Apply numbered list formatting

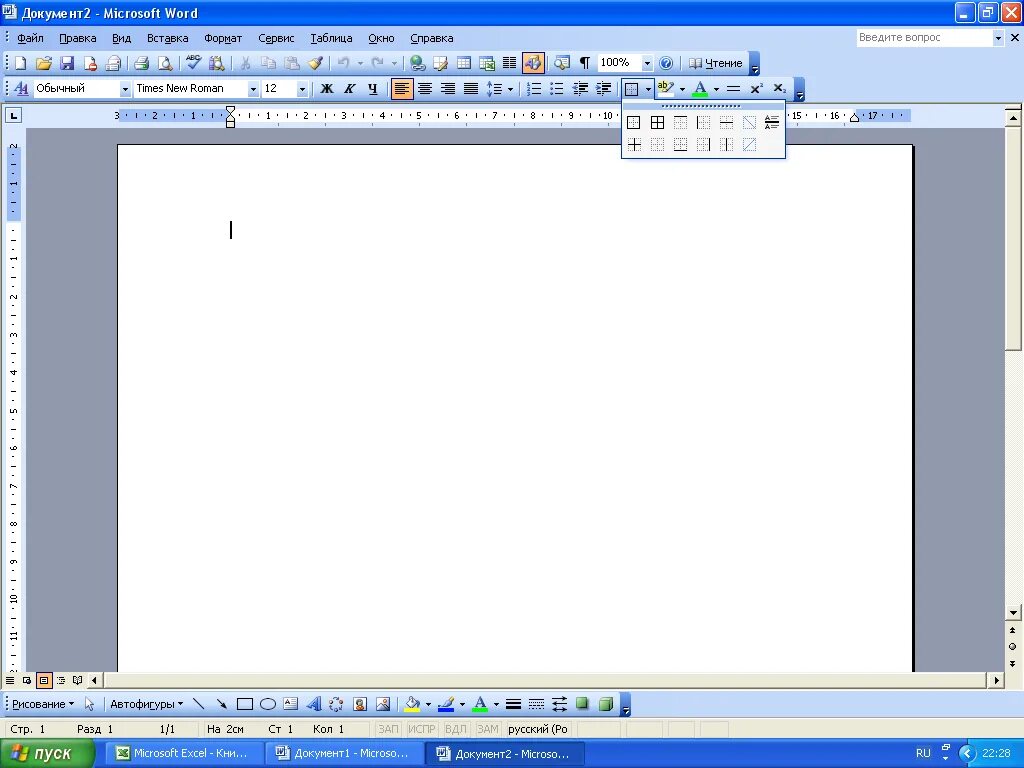pos(534,88)
